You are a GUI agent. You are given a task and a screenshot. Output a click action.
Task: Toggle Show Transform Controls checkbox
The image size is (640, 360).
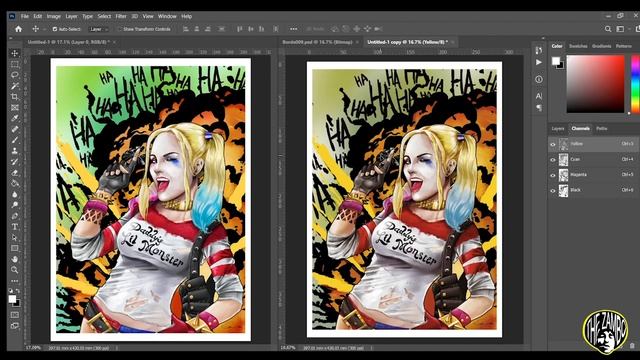pos(120,29)
